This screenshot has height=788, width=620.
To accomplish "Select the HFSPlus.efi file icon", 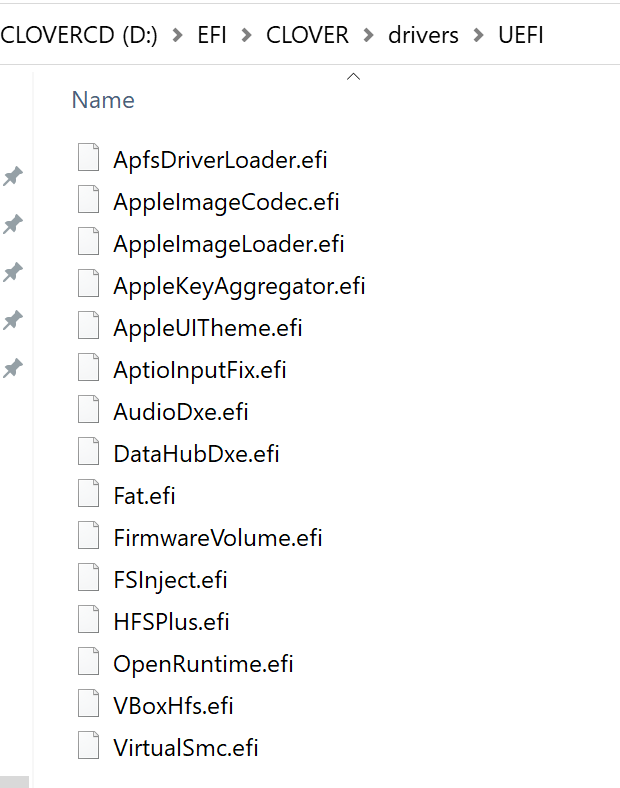I will click(x=89, y=621).
